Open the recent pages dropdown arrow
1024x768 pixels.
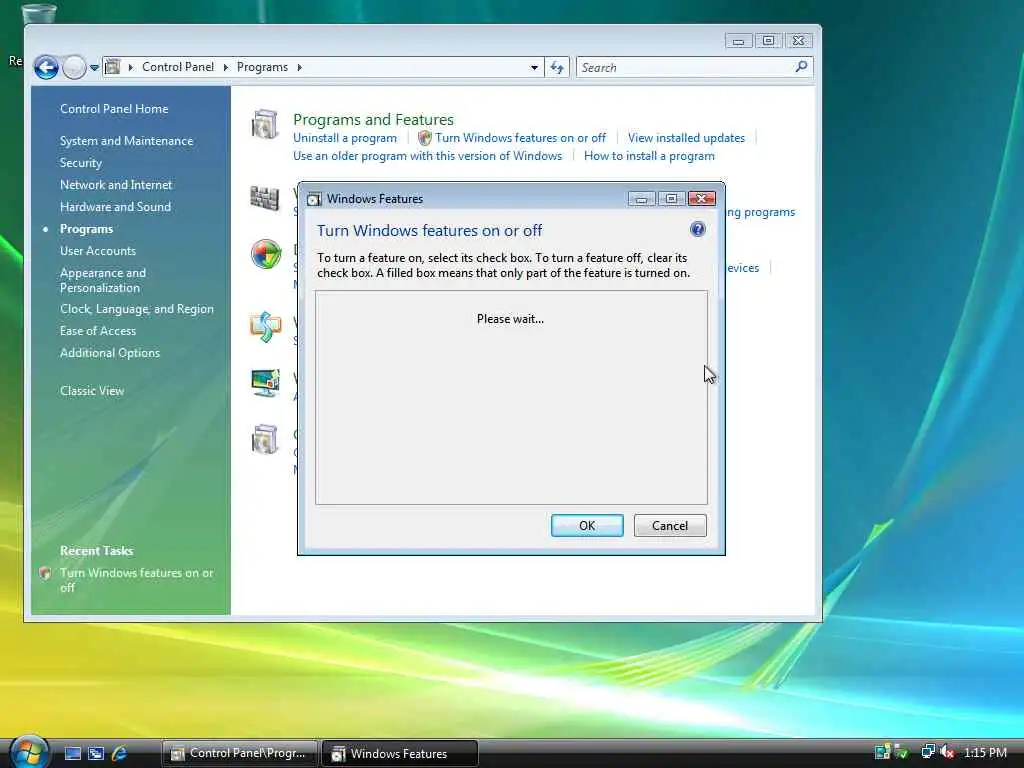point(95,67)
